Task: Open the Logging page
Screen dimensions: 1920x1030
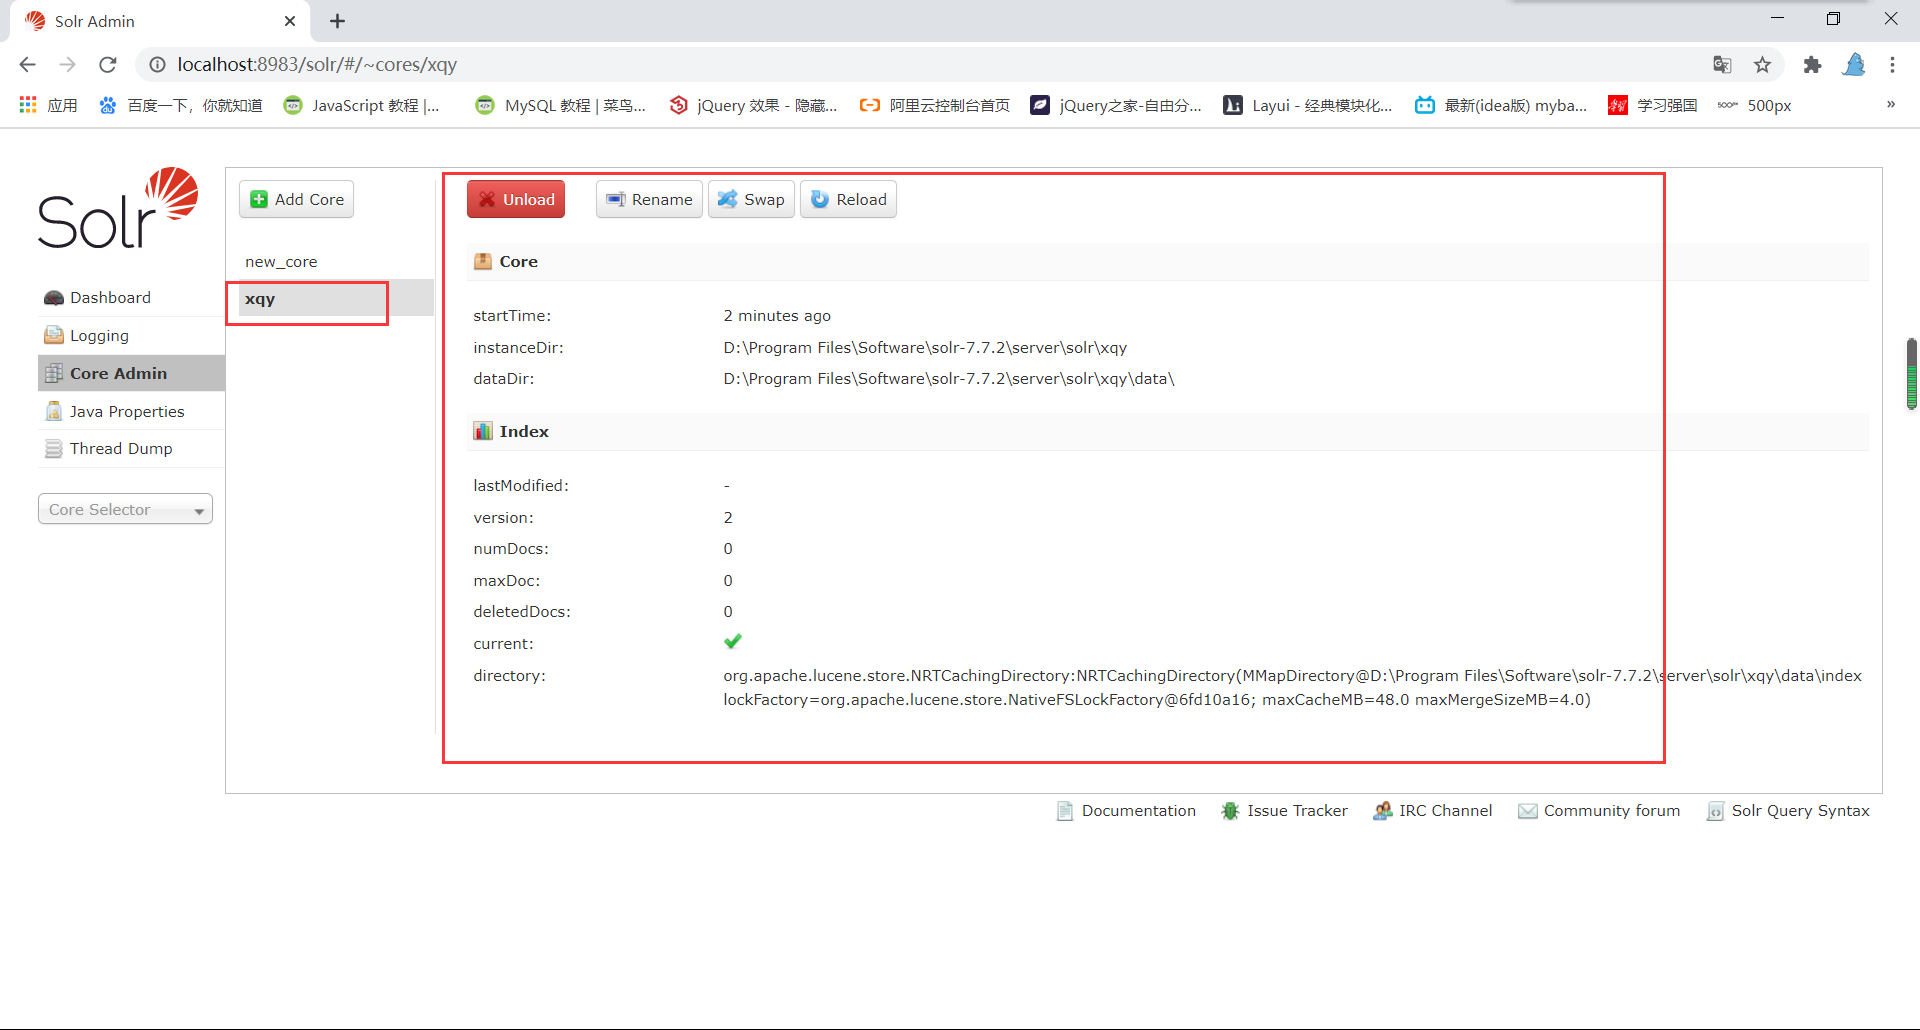Action: point(99,336)
